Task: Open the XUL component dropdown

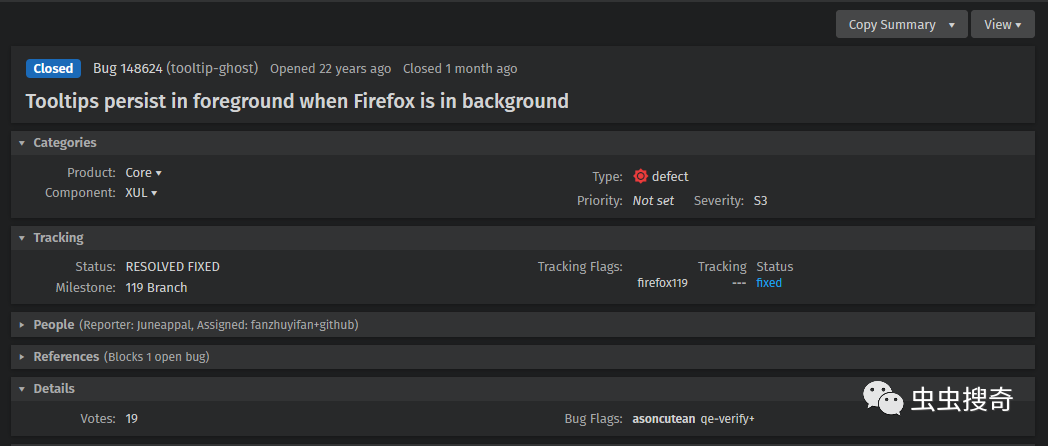Action: pyautogui.click(x=142, y=193)
